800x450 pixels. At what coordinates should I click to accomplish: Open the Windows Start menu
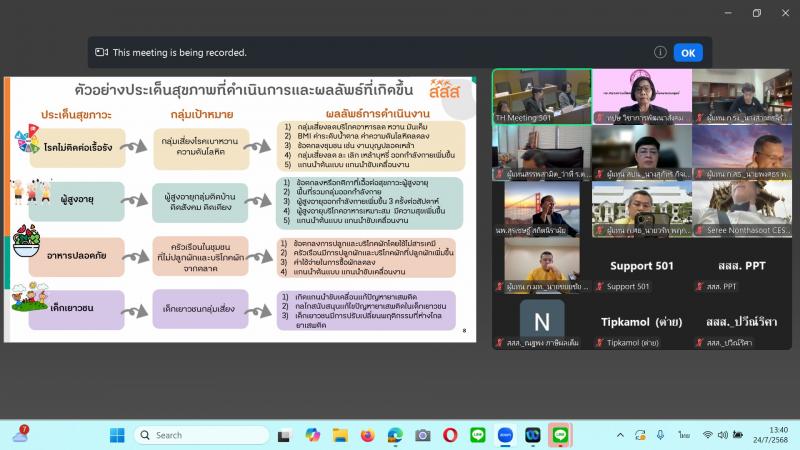(x=117, y=435)
